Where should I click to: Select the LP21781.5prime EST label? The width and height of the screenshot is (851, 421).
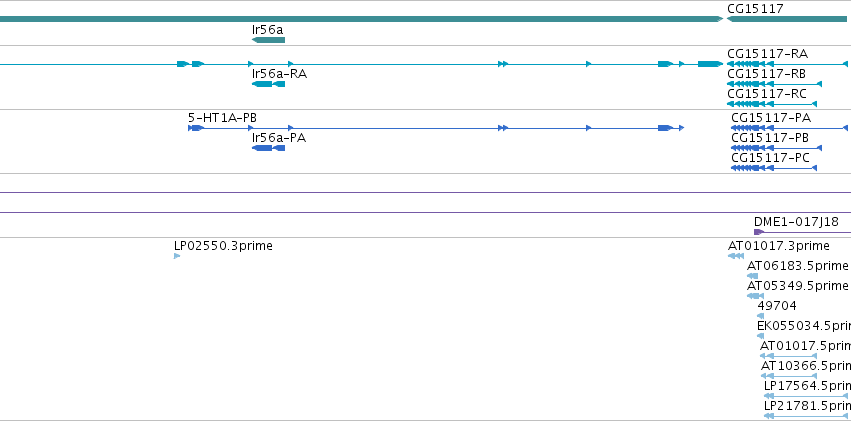[x=807, y=406]
